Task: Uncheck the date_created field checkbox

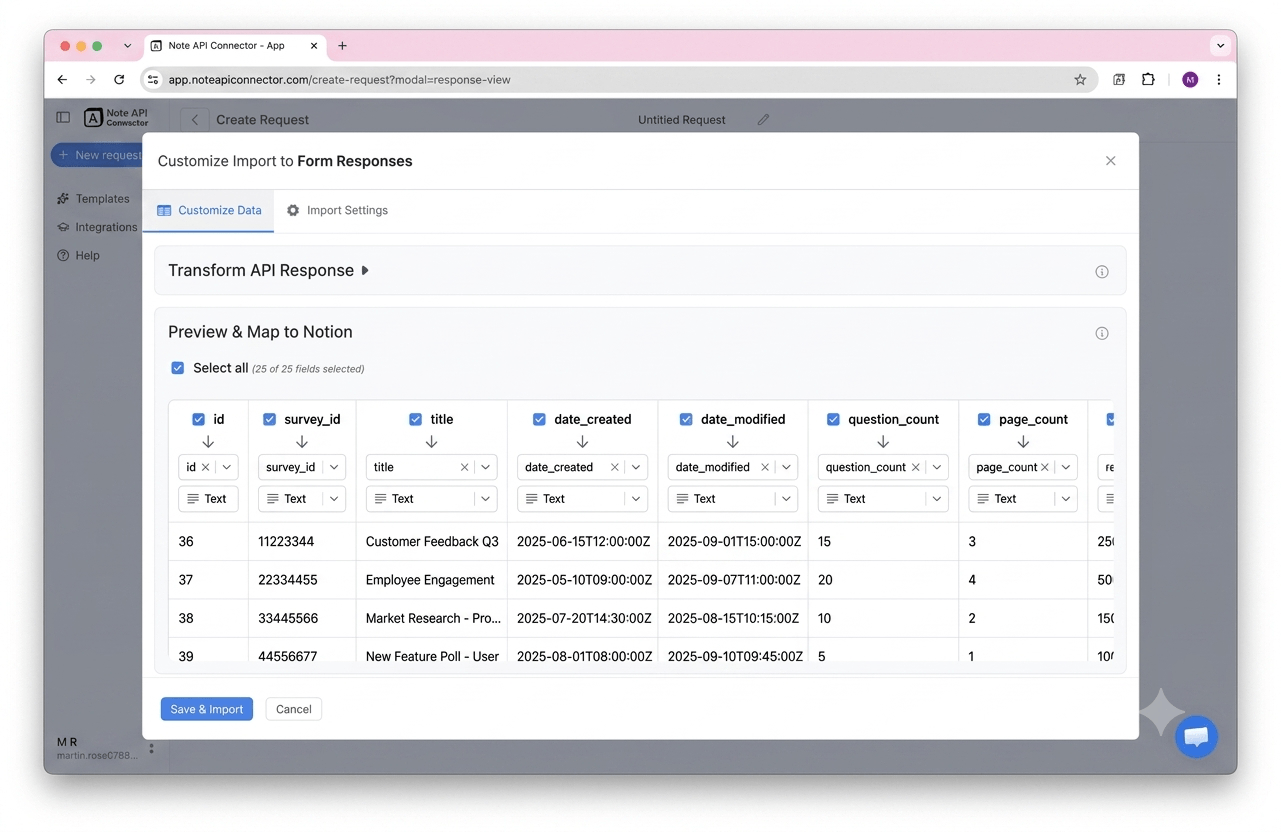Action: pyautogui.click(x=539, y=420)
